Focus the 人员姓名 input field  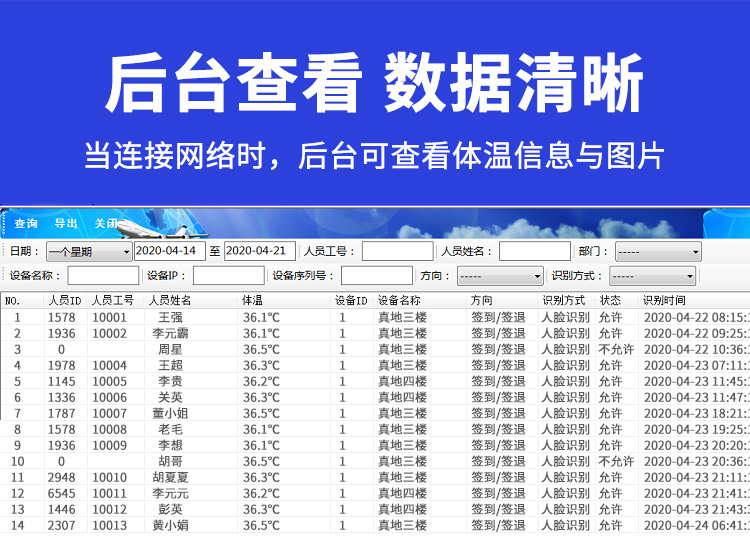pyautogui.click(x=535, y=251)
